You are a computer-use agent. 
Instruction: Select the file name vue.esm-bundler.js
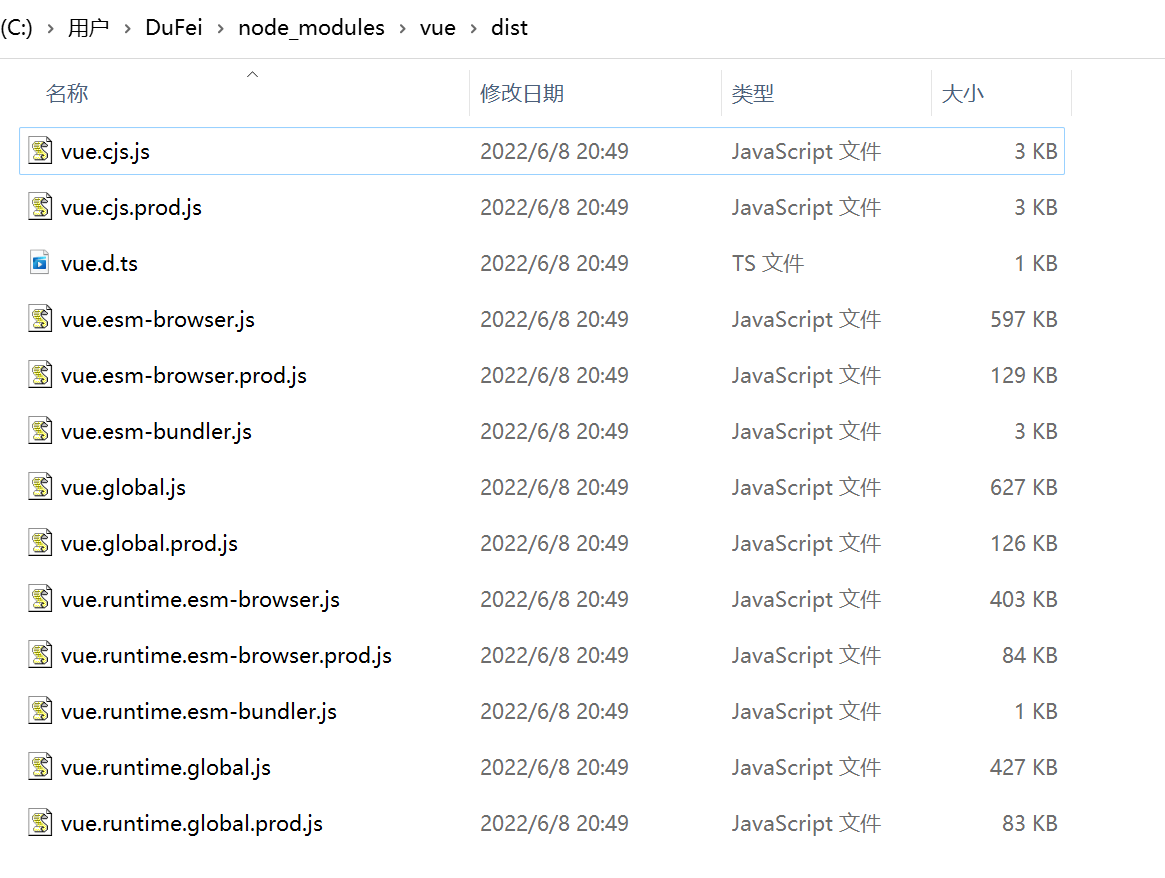click(x=156, y=432)
